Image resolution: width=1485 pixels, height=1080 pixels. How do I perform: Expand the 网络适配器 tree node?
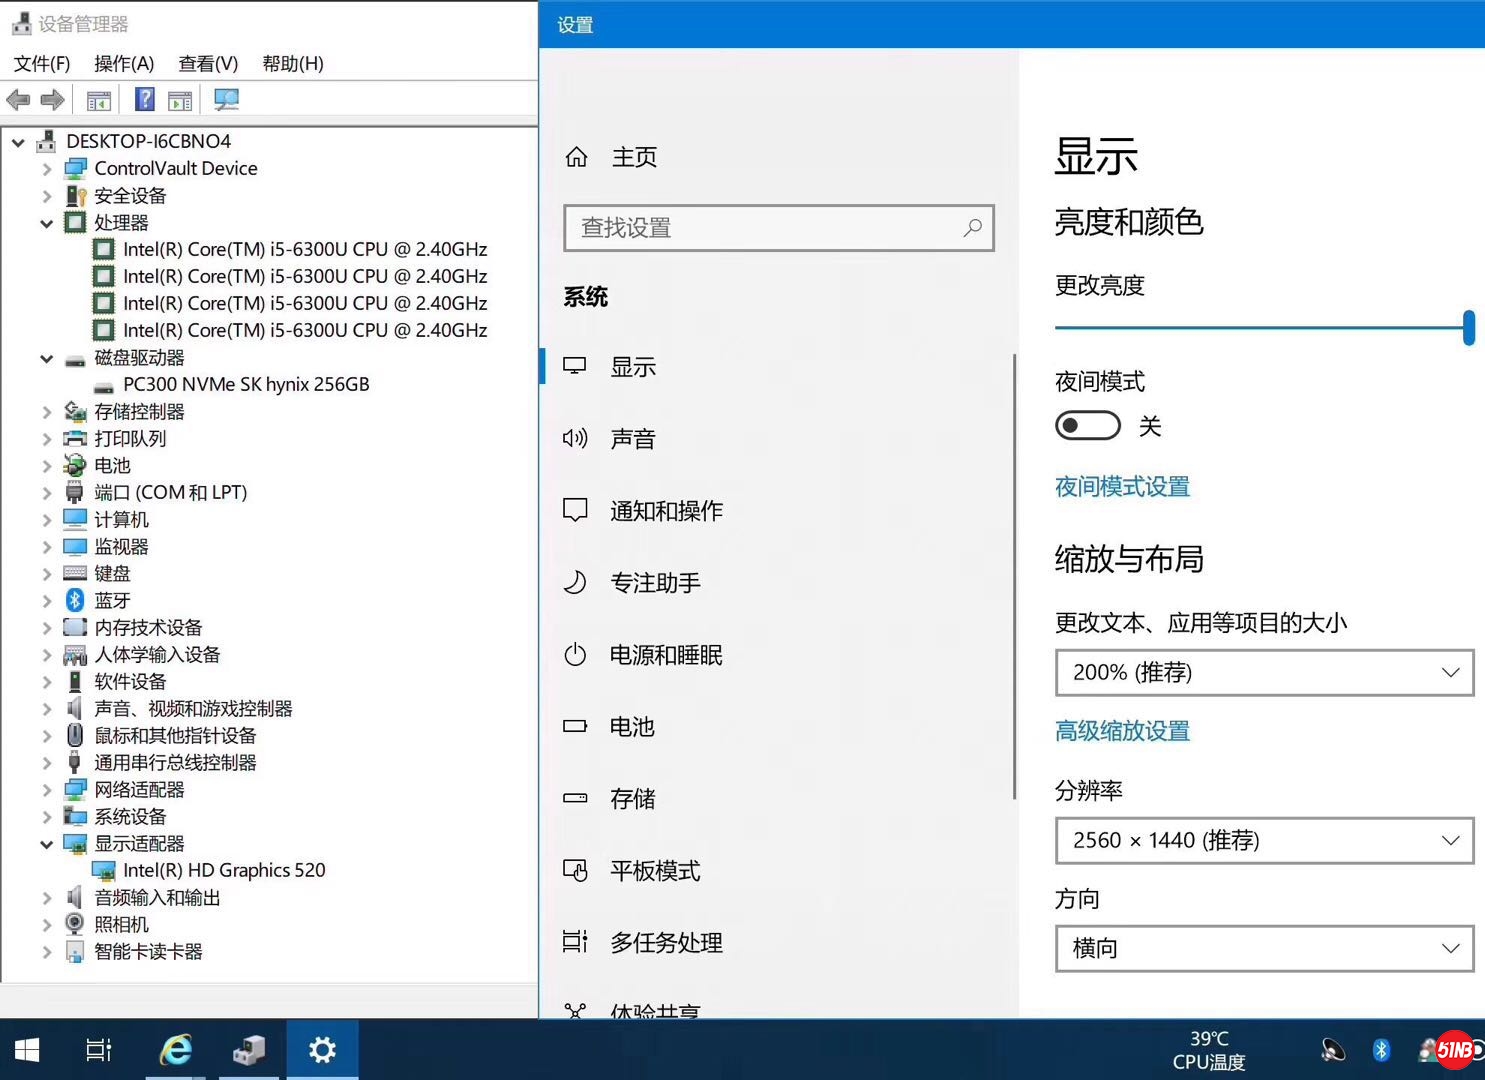pos(46,790)
